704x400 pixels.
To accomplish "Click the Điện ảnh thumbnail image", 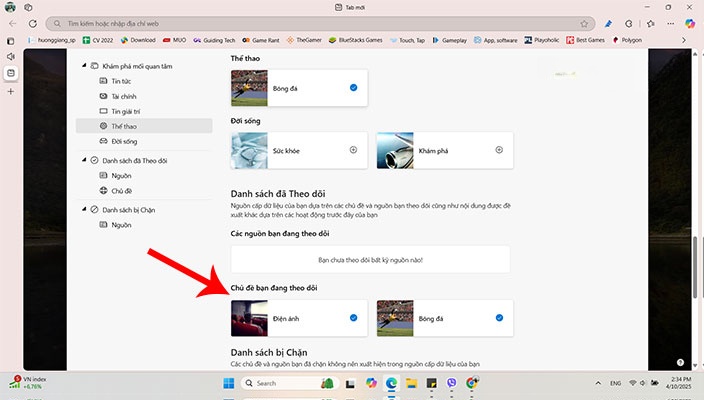I will pos(249,318).
